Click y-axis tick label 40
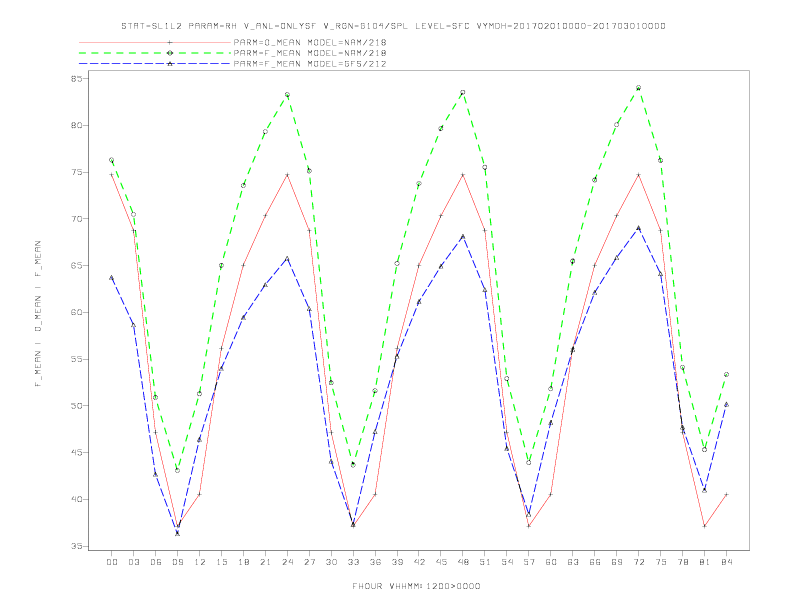792x612 pixels. tap(76, 499)
